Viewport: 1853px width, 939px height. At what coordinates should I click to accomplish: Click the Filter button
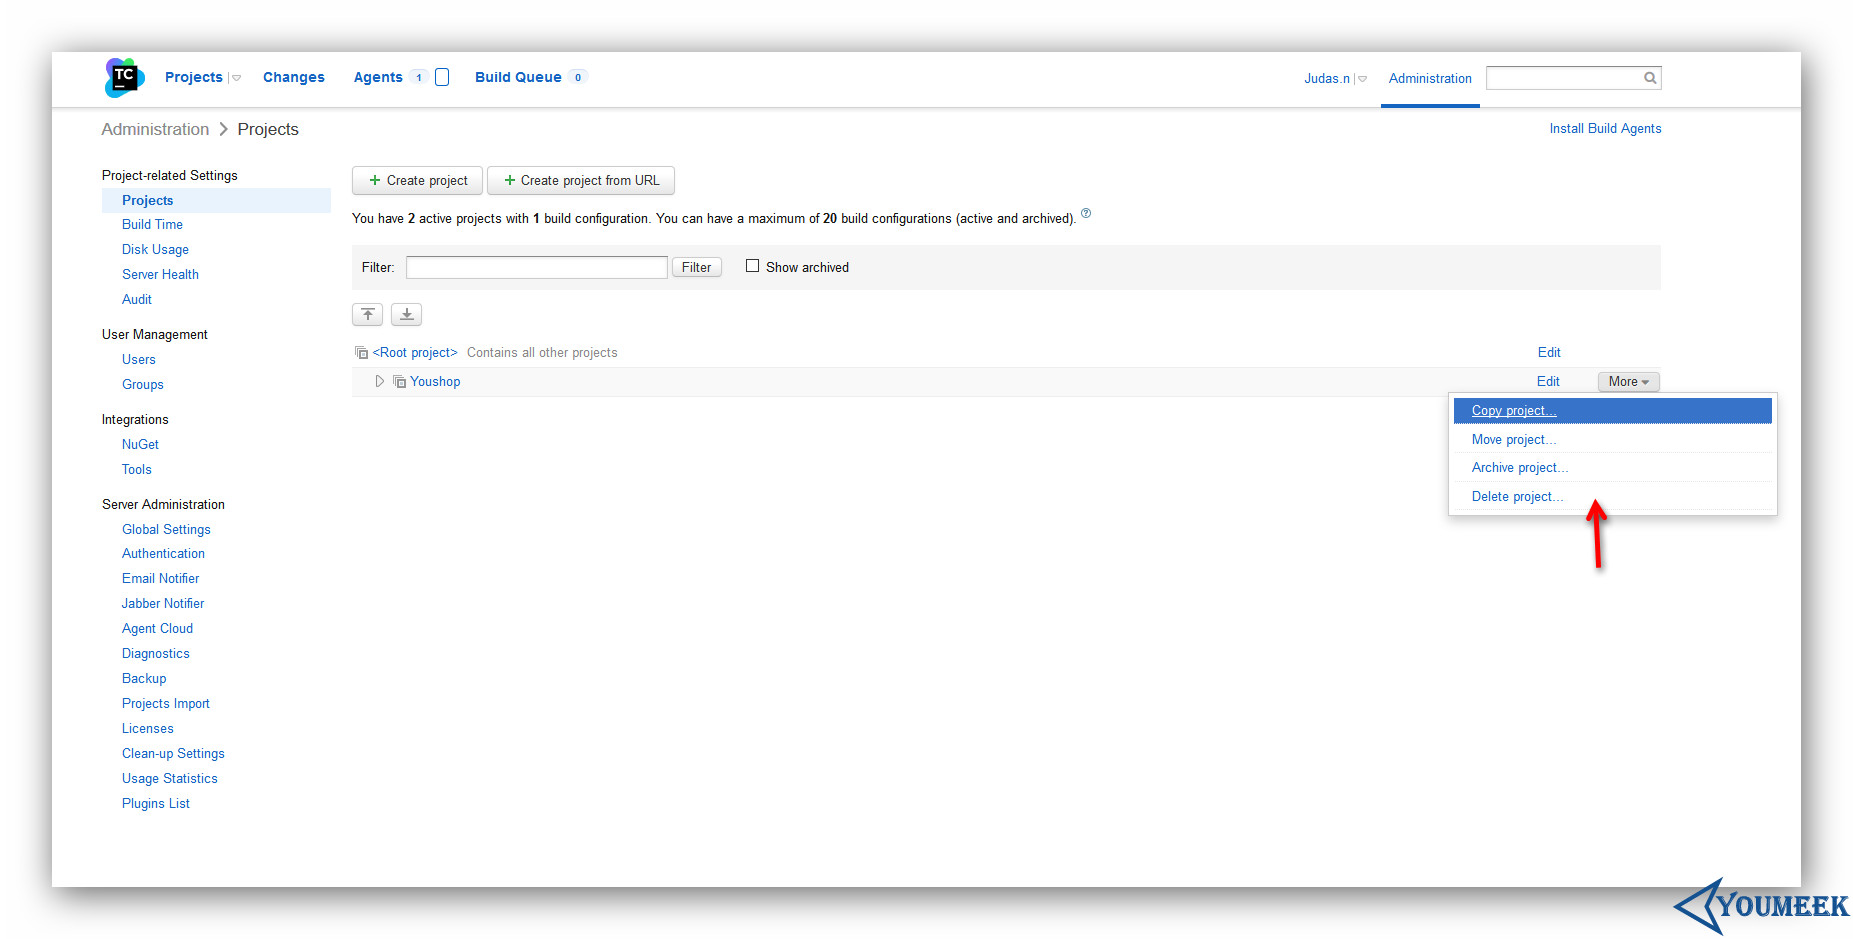(696, 267)
